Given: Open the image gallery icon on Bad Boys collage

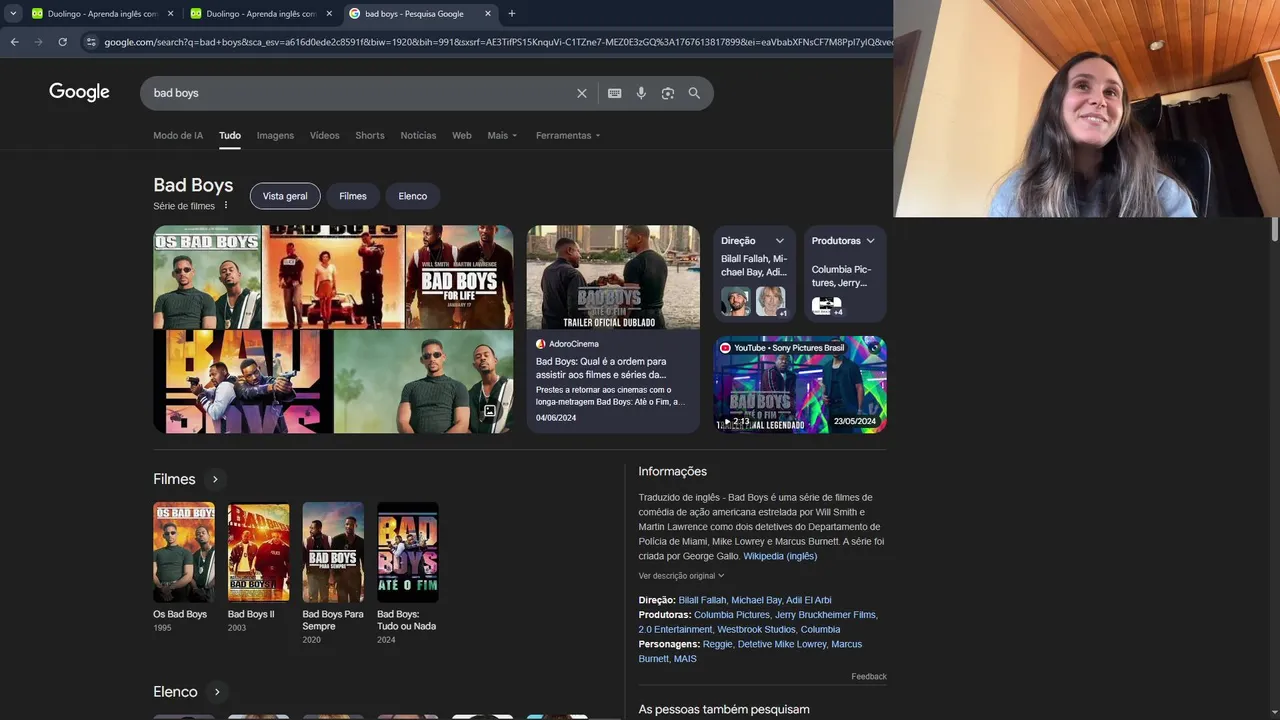Looking at the screenshot, I should (x=490, y=411).
